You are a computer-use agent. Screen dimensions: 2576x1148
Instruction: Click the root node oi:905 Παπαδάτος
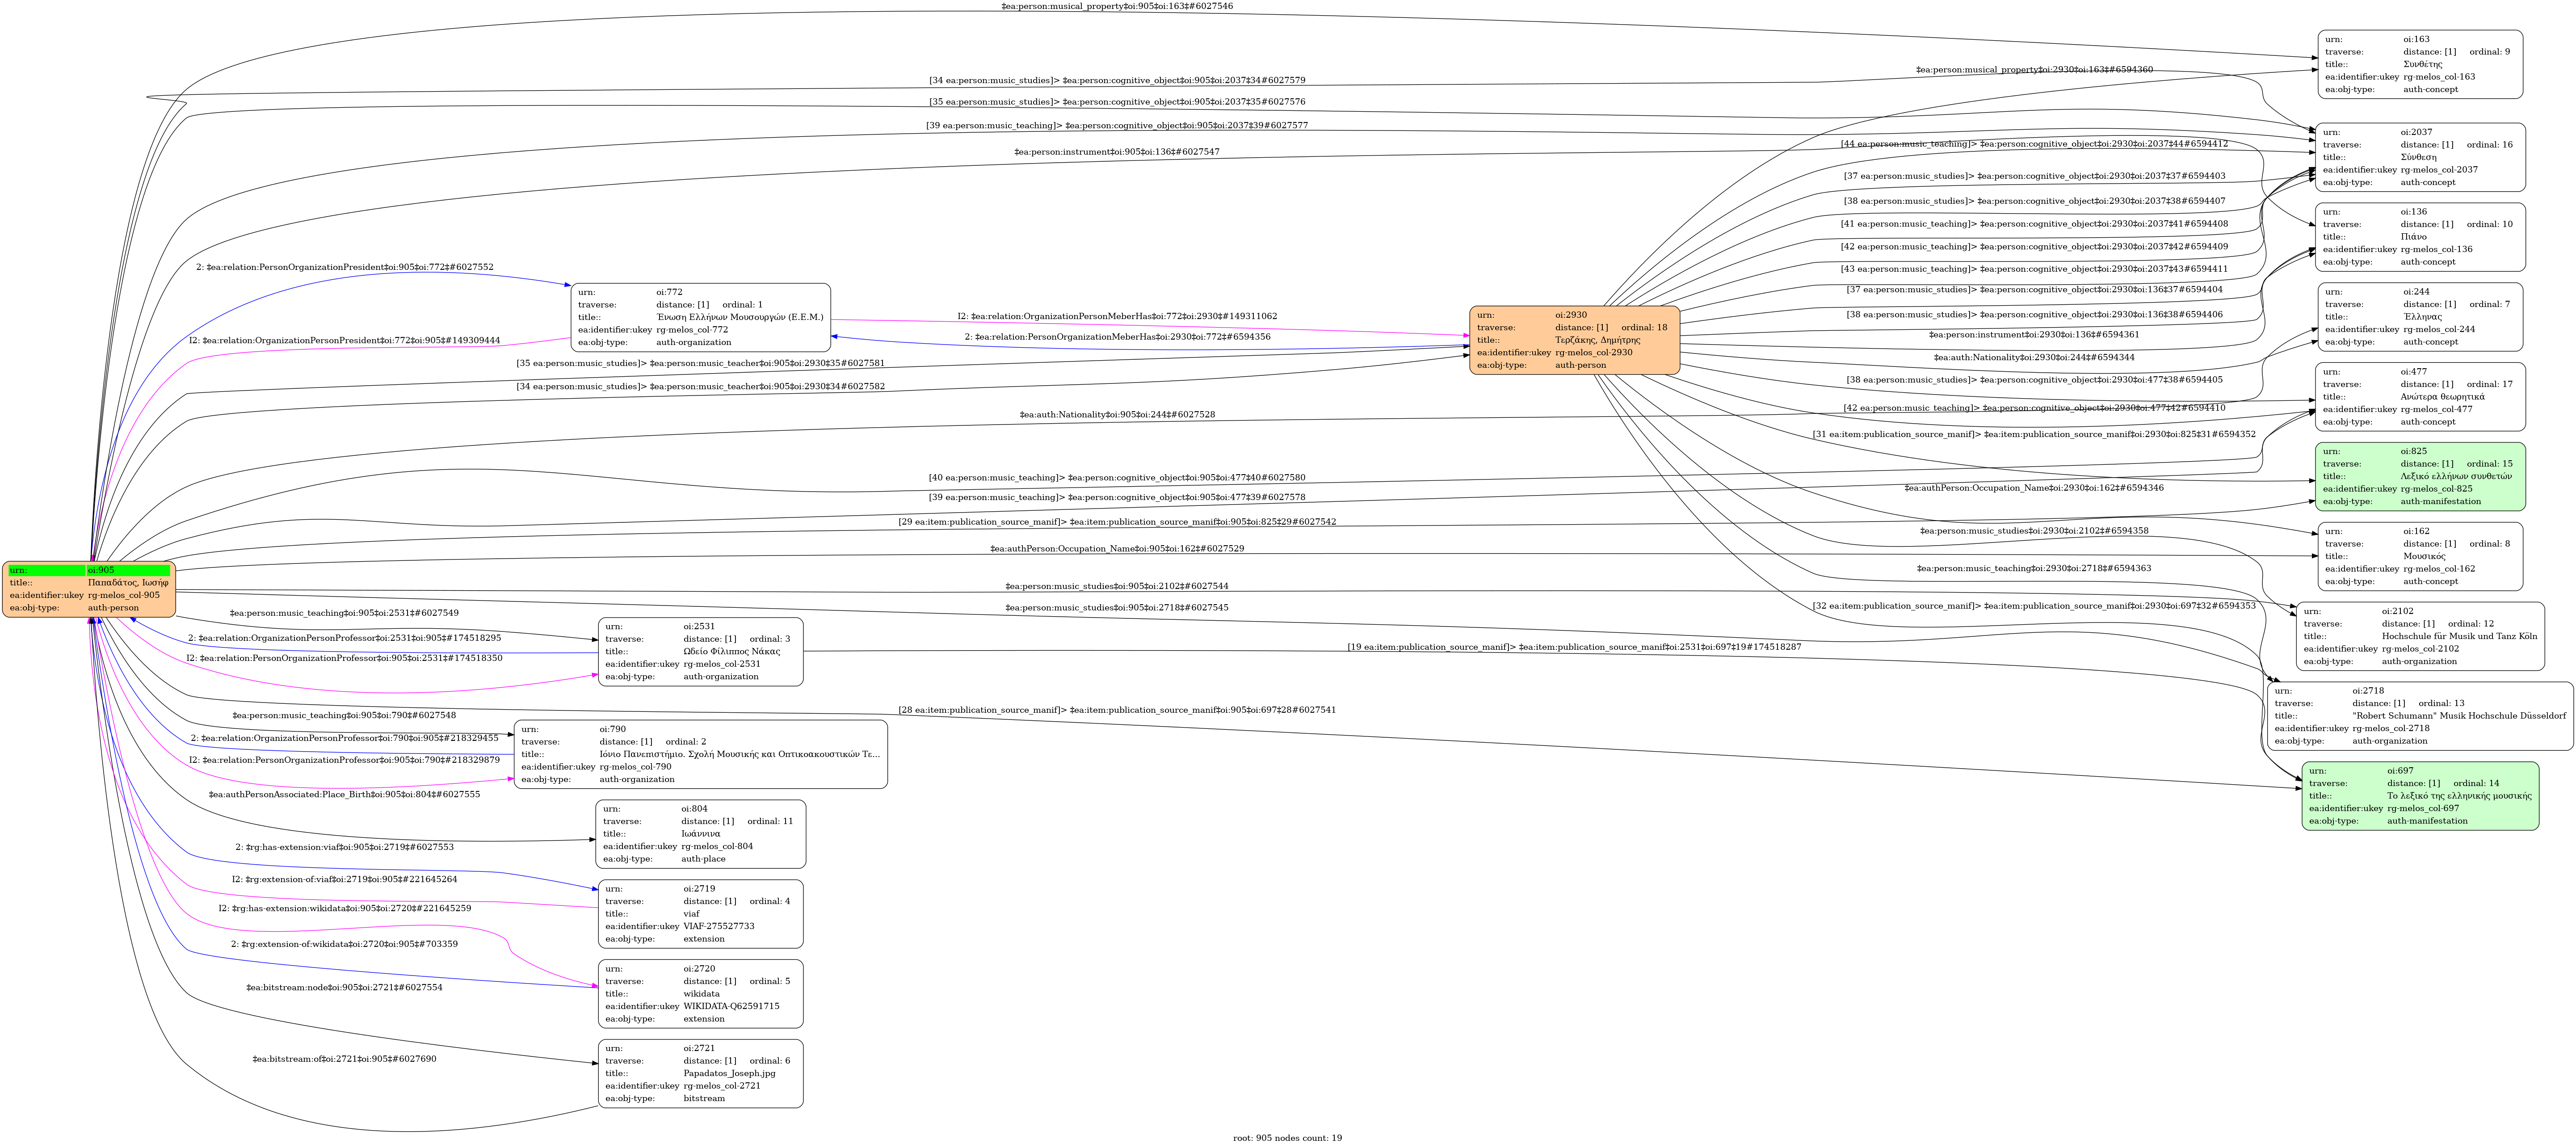click(89, 589)
